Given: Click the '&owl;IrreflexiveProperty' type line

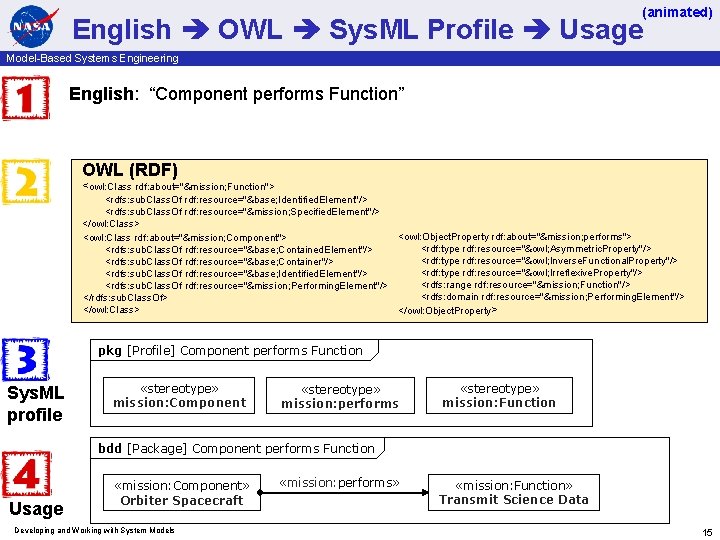Looking at the screenshot, I should [x=532, y=273].
